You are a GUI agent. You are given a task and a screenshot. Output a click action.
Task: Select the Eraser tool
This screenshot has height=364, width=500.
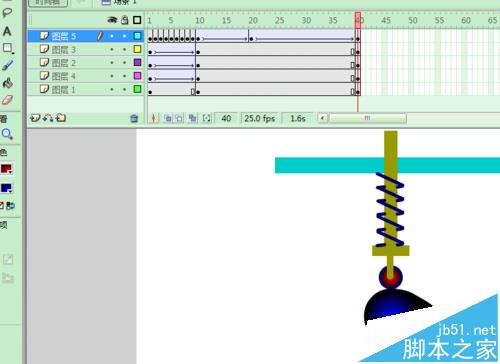(x=7, y=100)
